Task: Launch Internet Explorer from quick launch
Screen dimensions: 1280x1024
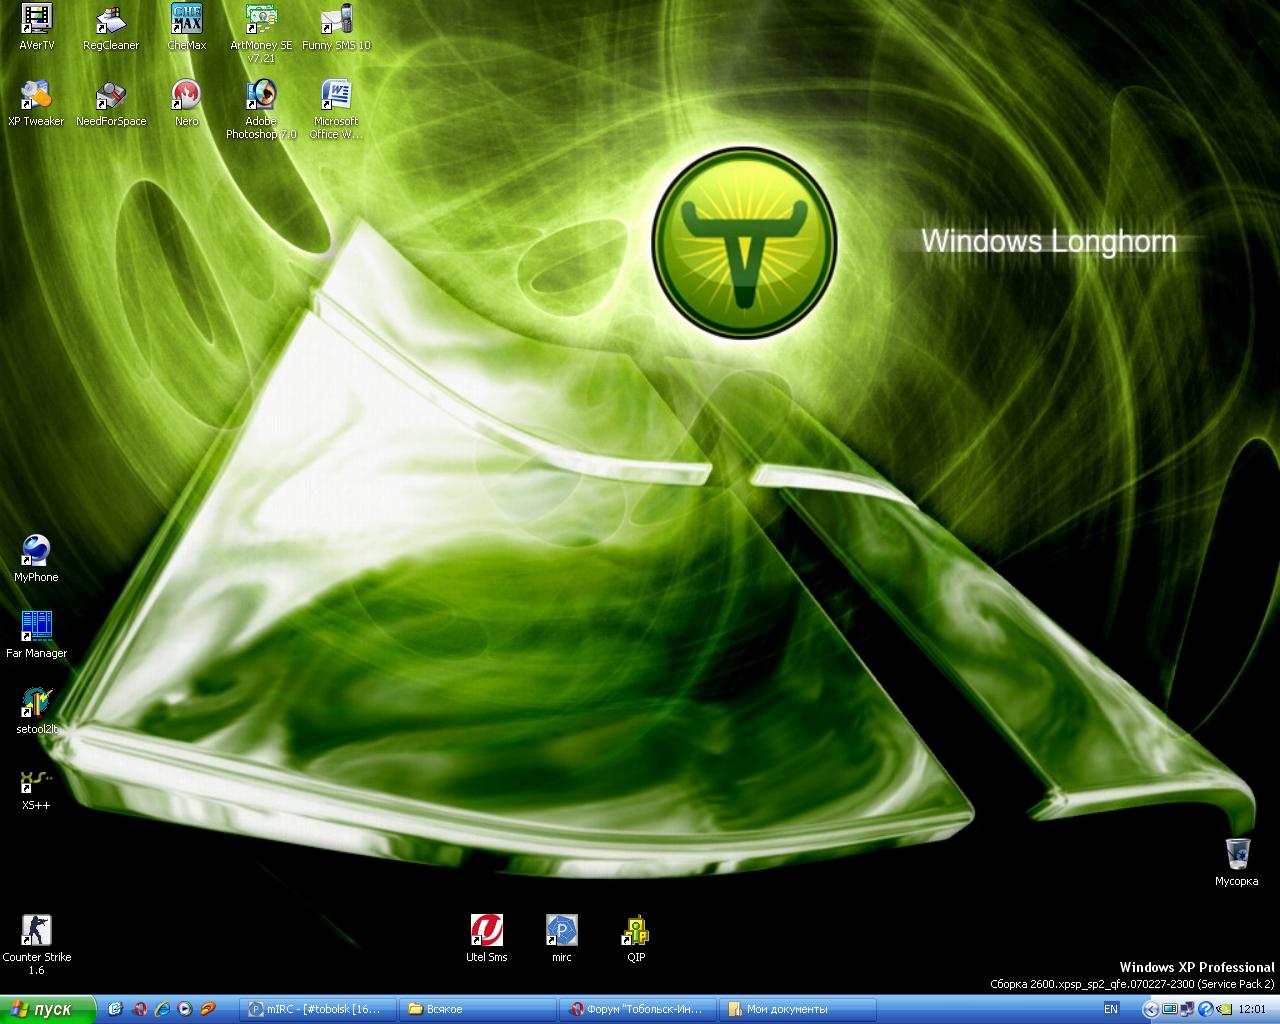Action: pos(162,1009)
